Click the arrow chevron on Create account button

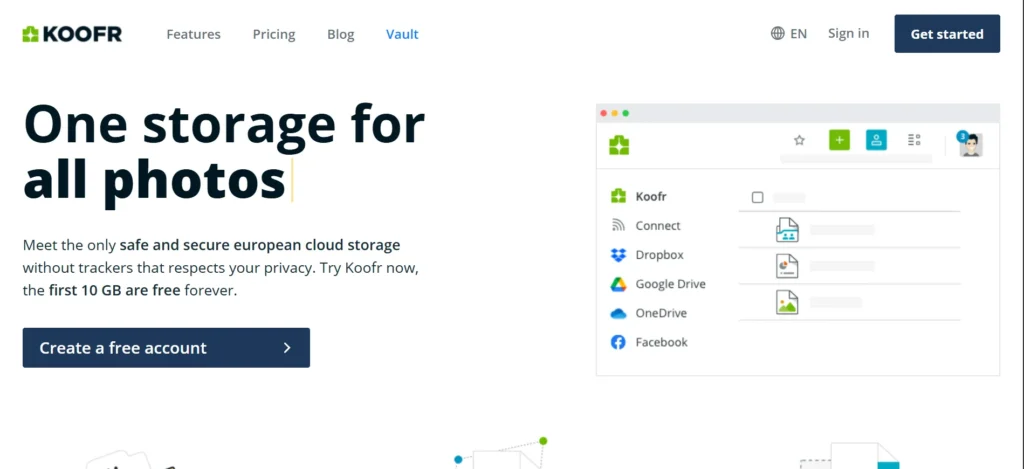287,348
